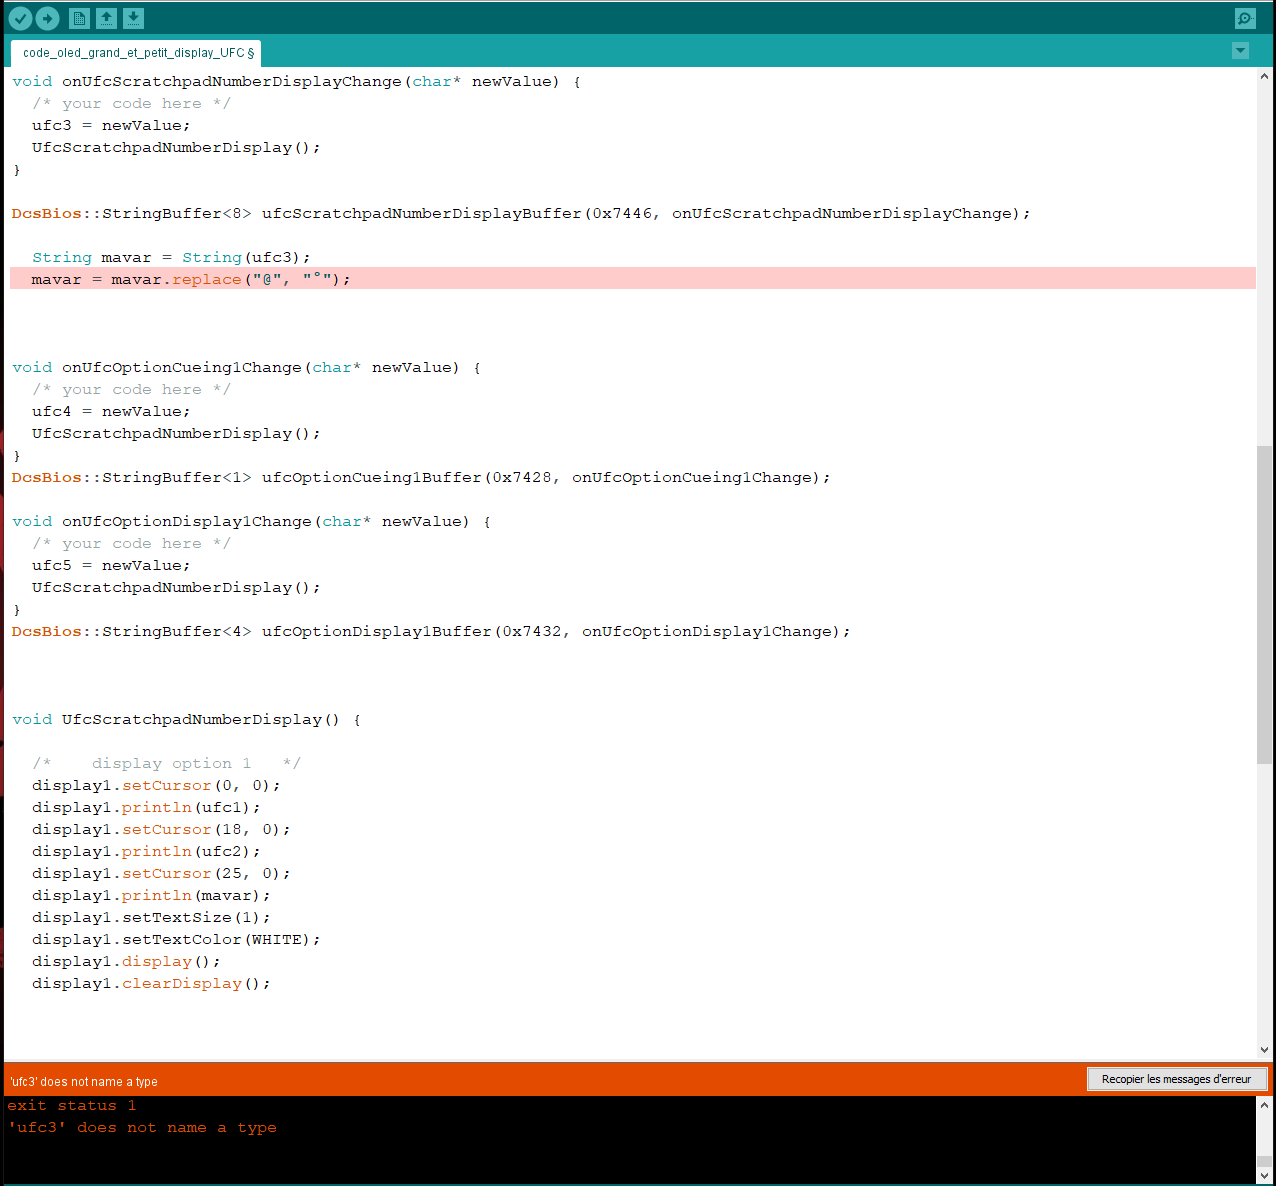Click the 'ufc3 = newValue;' line

pos(111,126)
